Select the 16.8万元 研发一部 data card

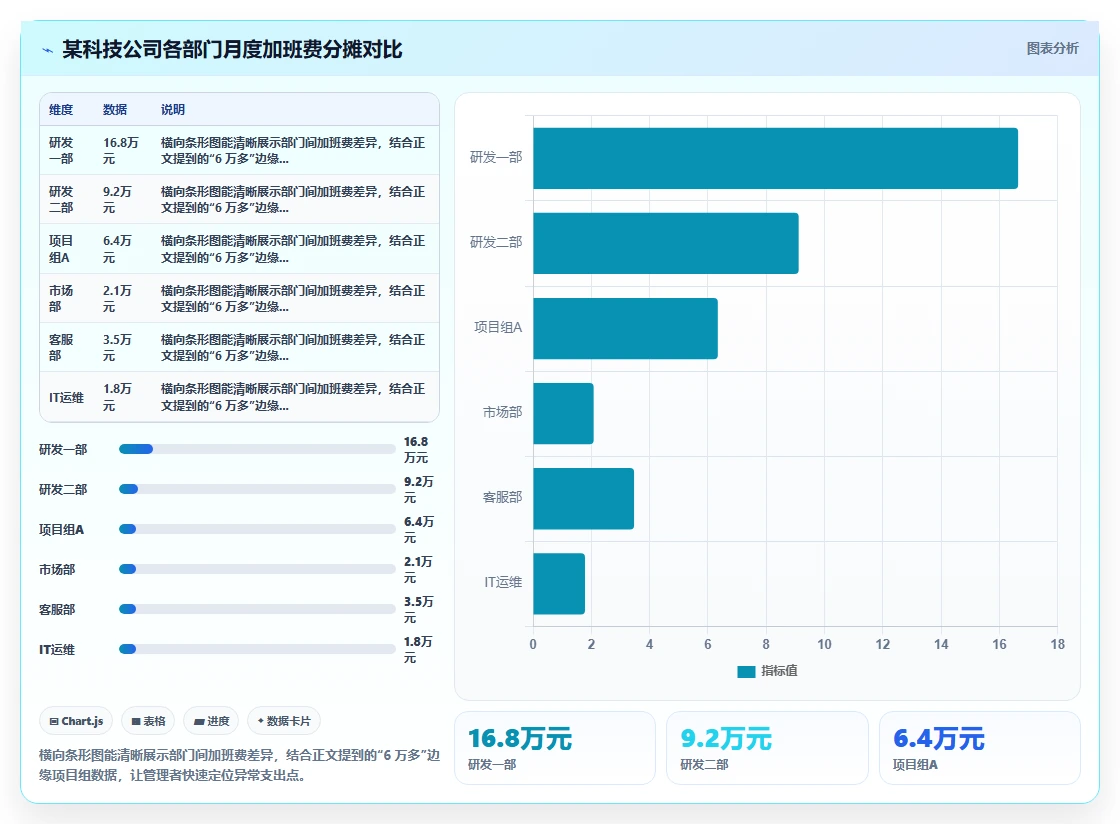[555, 748]
